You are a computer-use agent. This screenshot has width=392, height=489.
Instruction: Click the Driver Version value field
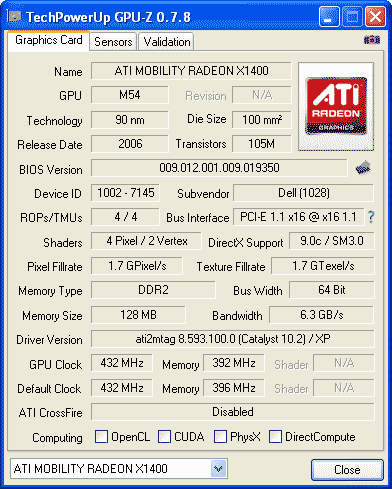point(233,339)
